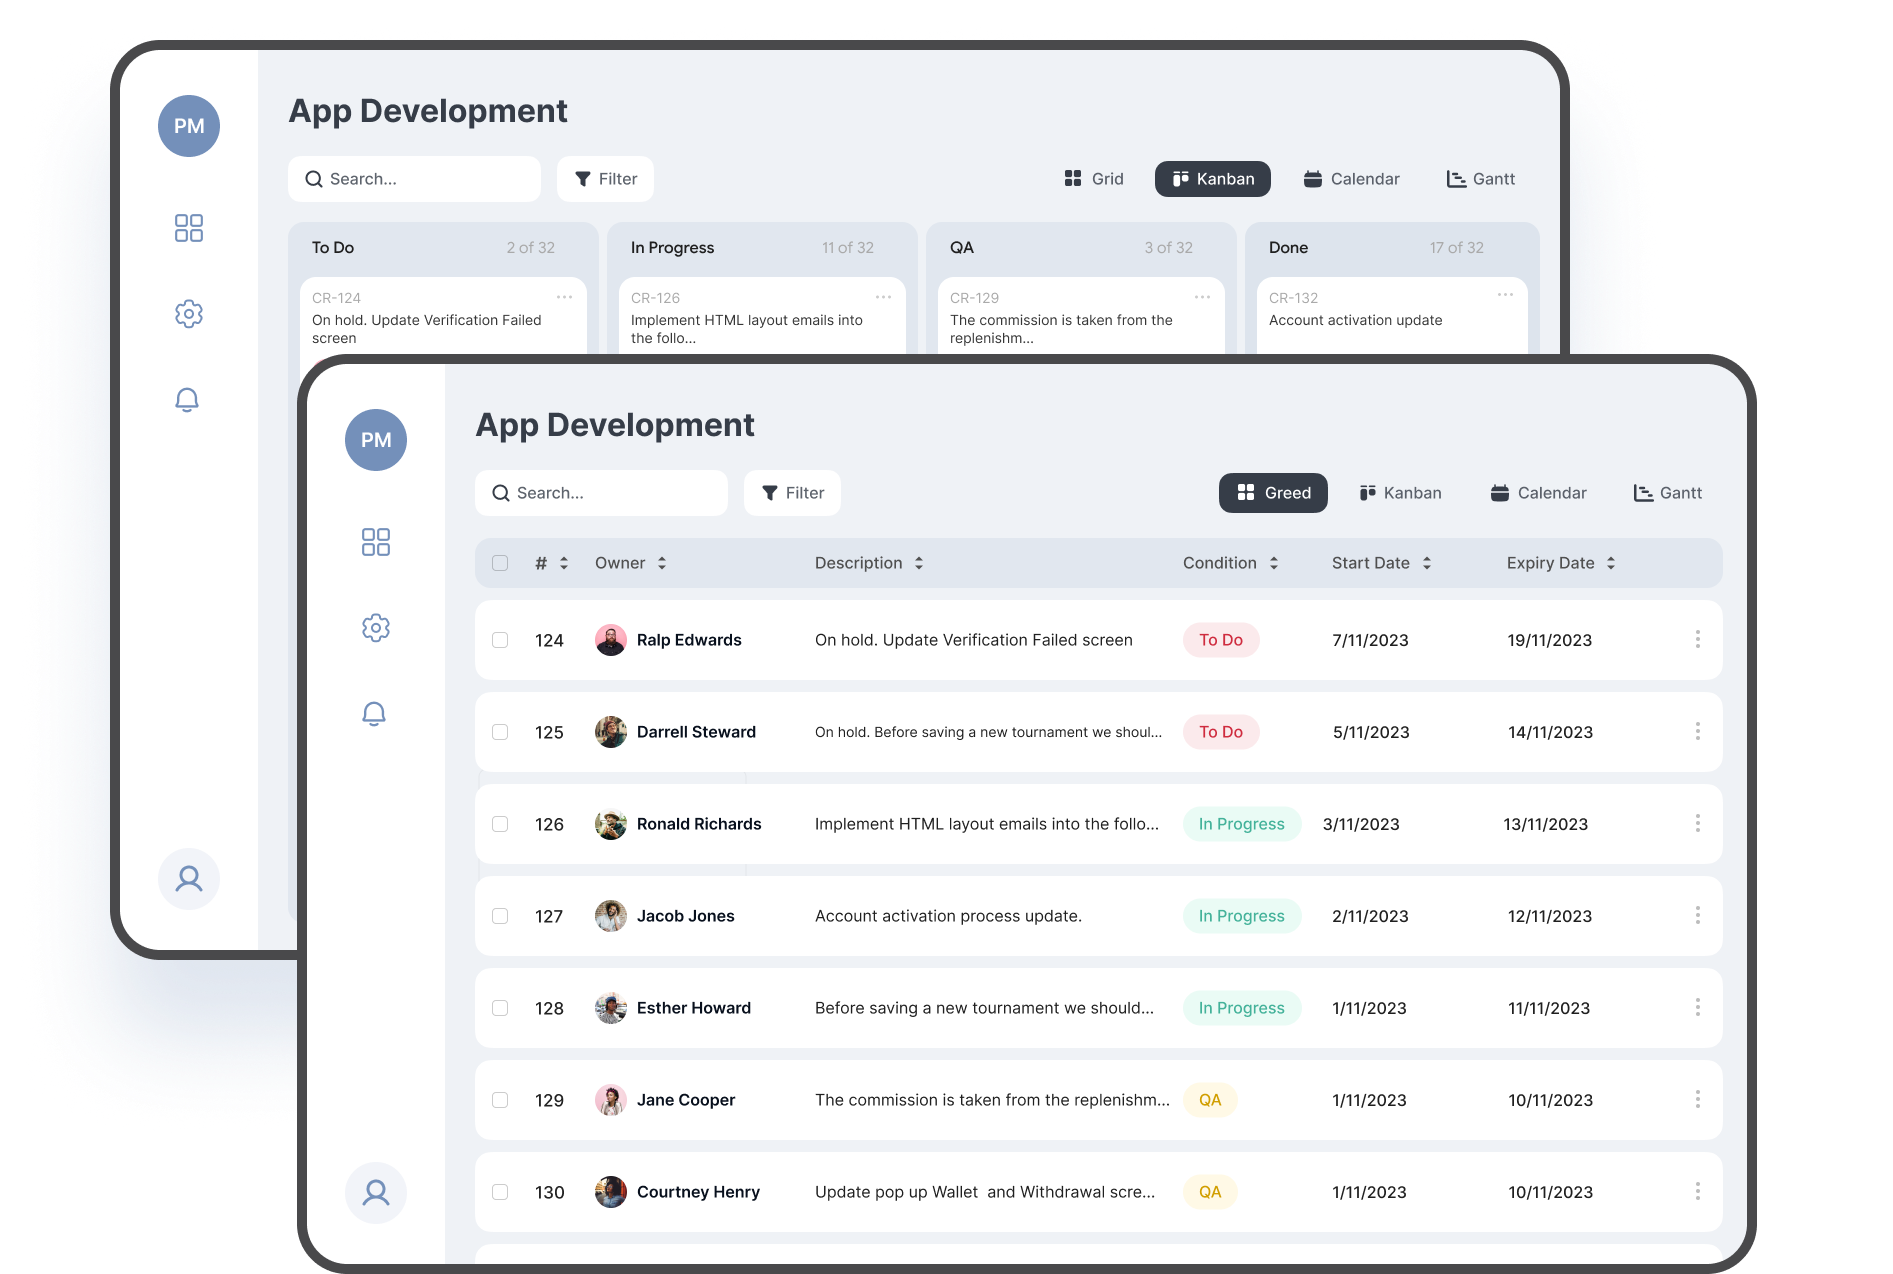This screenshot has height=1274, width=1893.
Task: Open more options for row 128
Action: tap(1698, 1007)
